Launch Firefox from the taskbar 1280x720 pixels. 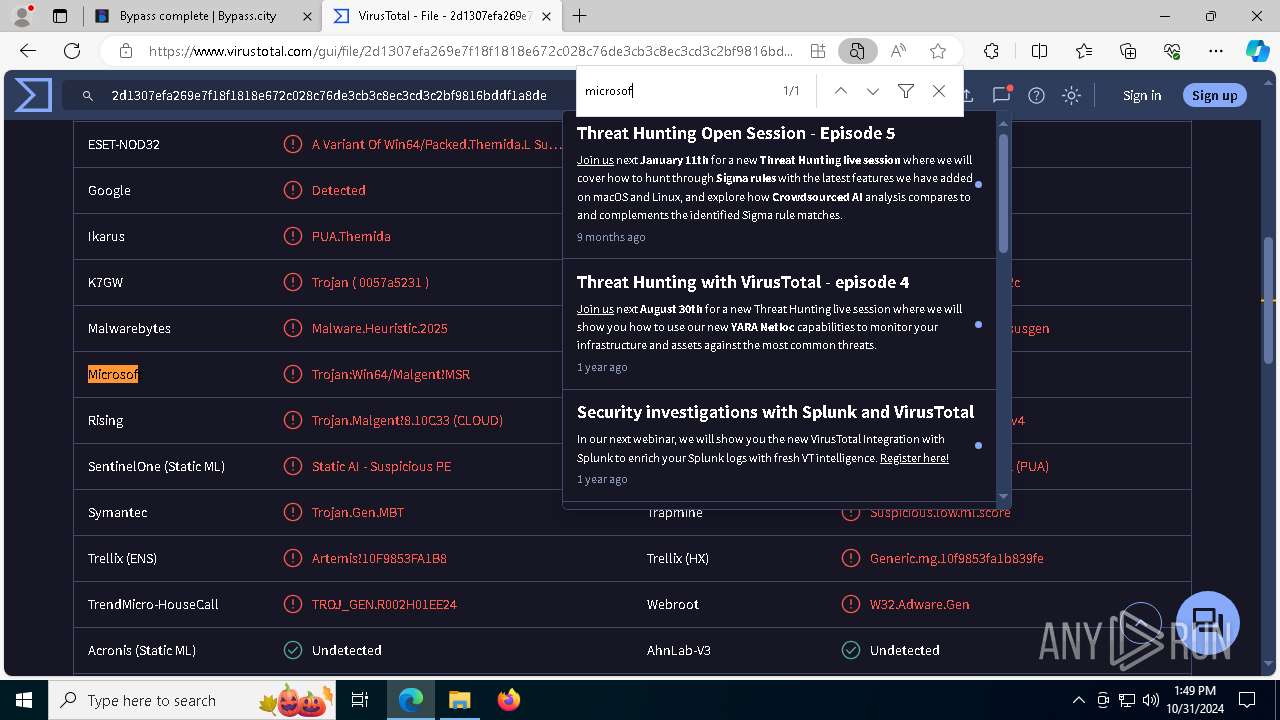[x=509, y=700]
